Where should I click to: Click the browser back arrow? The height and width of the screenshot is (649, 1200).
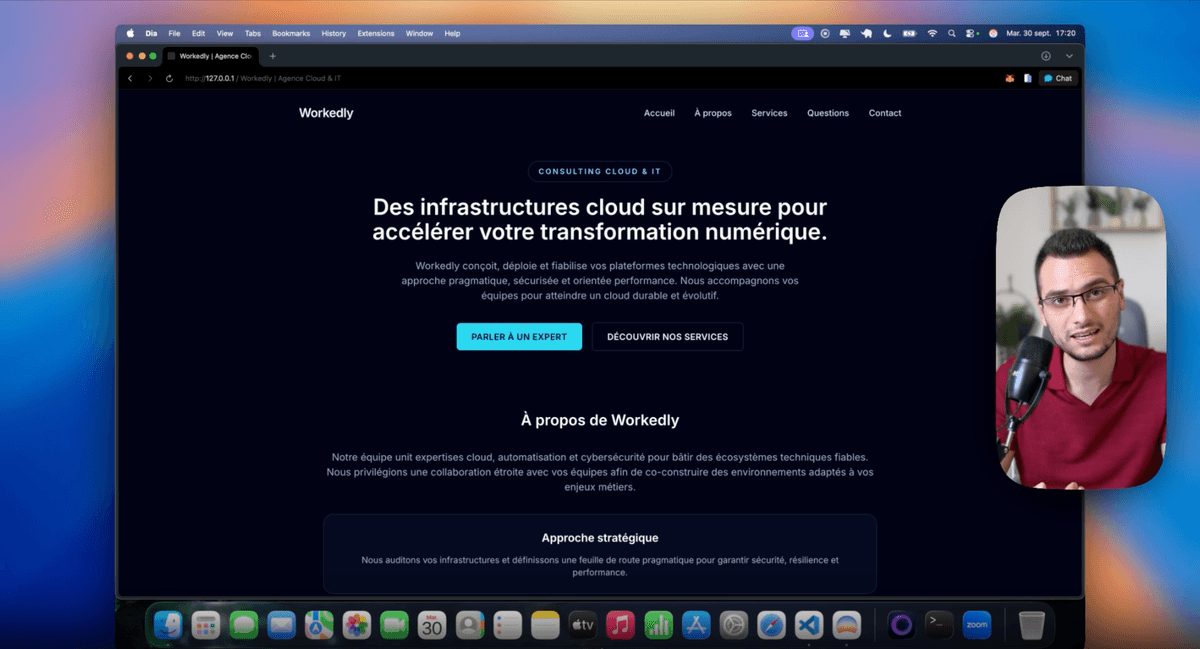click(x=130, y=78)
